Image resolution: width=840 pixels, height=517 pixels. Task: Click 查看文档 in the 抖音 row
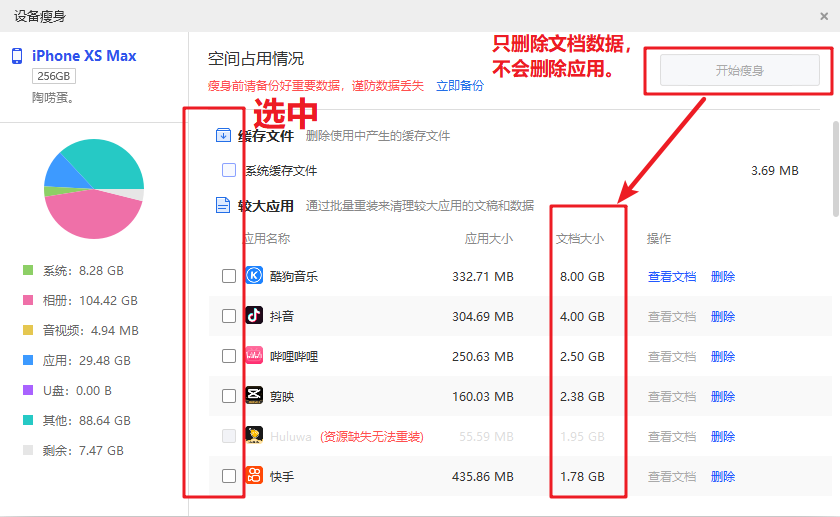(x=672, y=317)
